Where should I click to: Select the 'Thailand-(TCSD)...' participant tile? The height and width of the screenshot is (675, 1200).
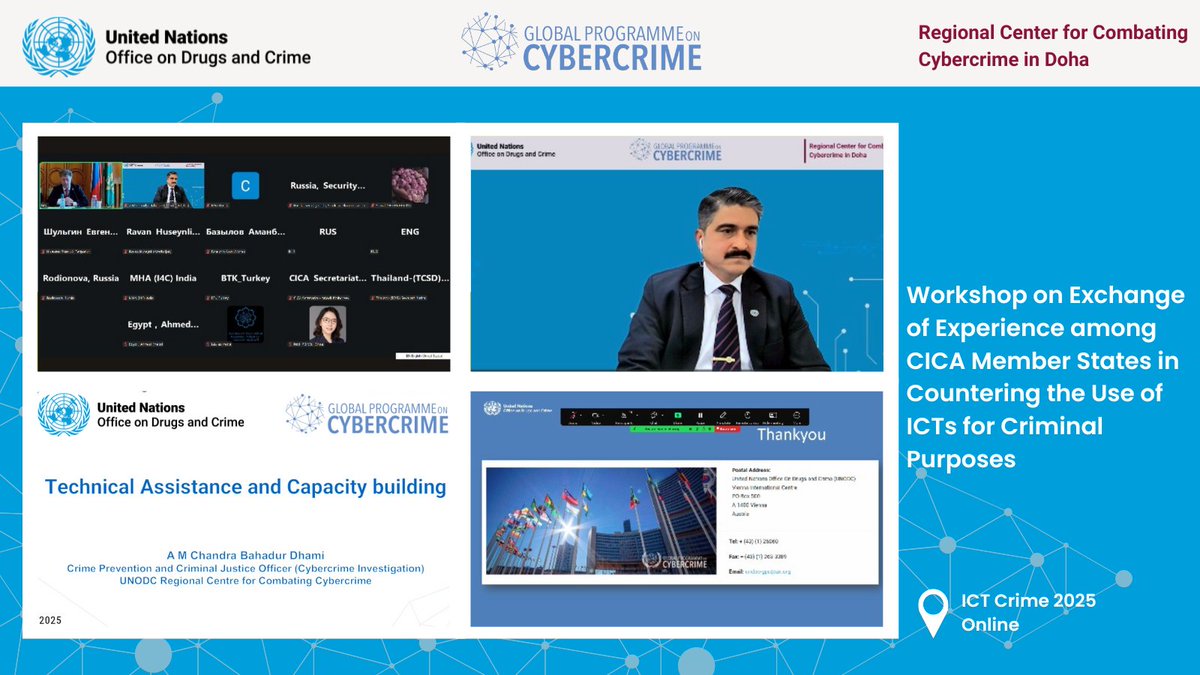(x=410, y=280)
